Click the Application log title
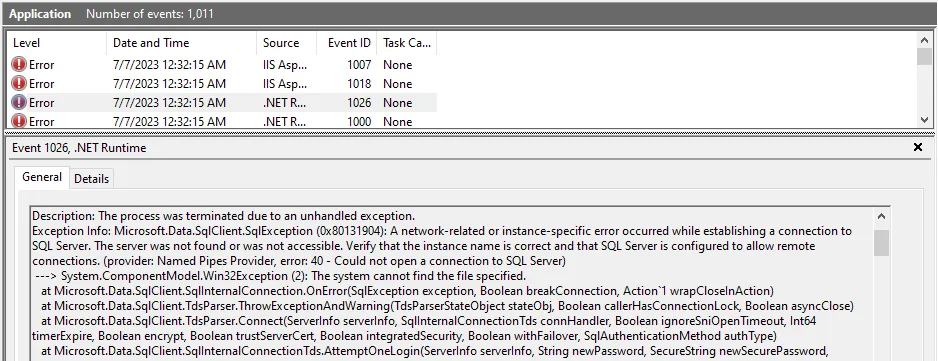938x361 pixels. (40, 14)
